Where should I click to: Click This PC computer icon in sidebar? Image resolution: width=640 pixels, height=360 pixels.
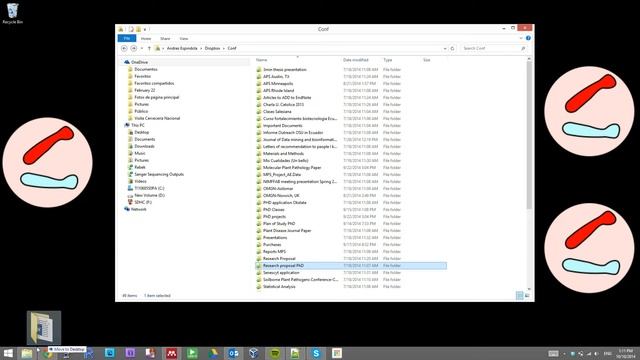click(127, 125)
